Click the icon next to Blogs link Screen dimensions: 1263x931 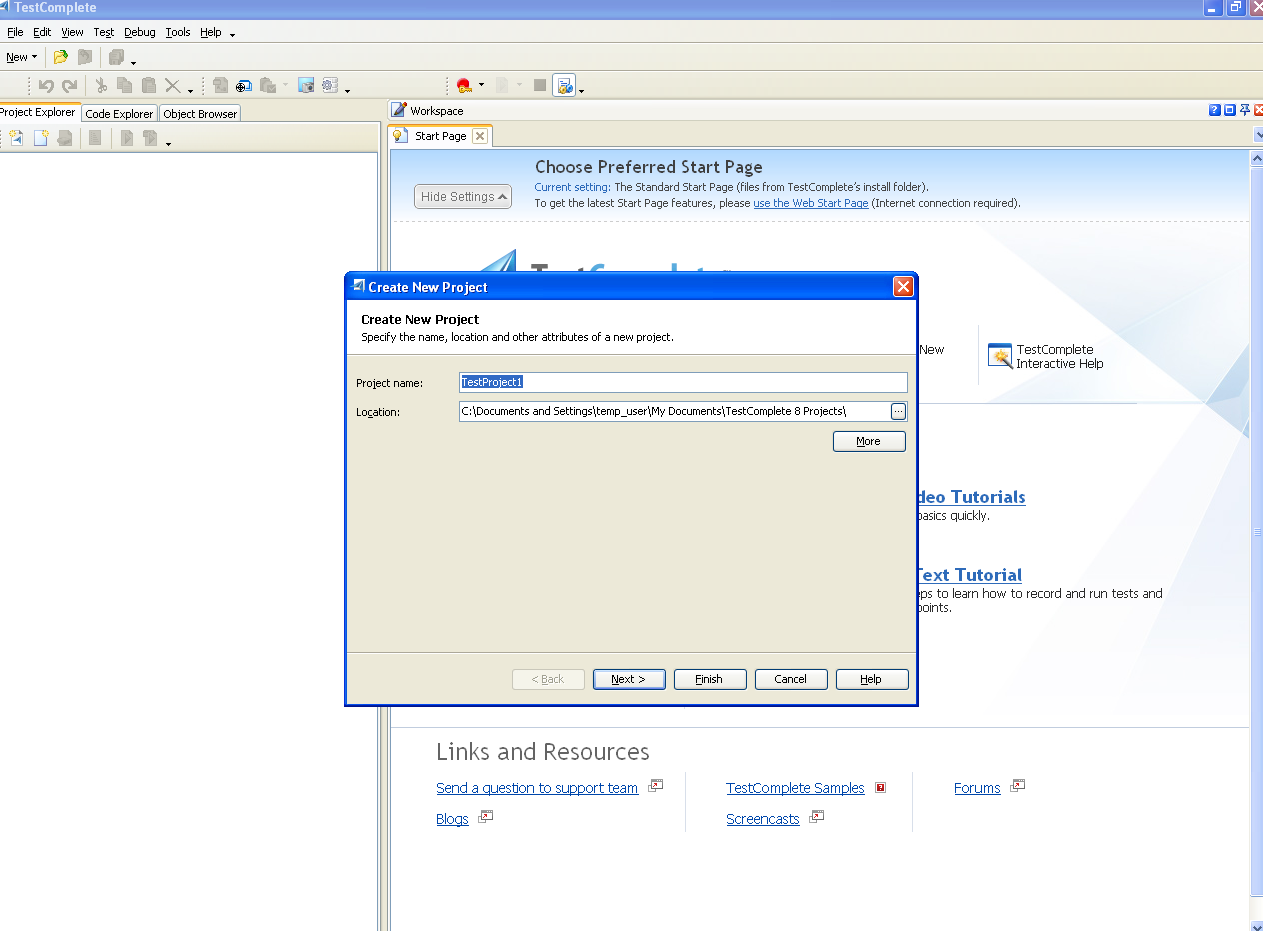486,817
